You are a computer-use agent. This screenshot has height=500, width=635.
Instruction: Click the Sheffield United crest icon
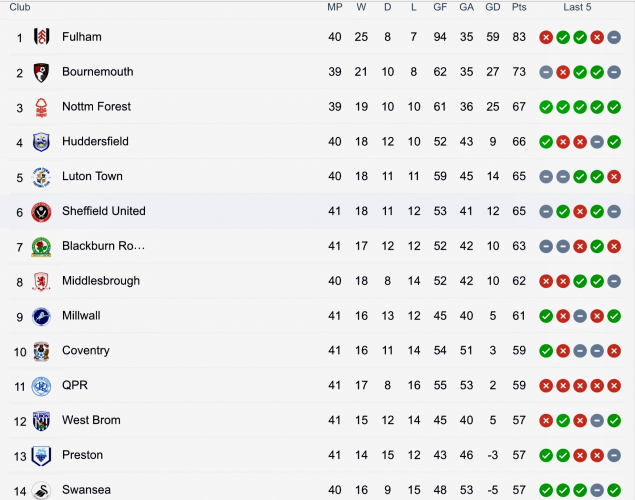pyautogui.click(x=41, y=211)
